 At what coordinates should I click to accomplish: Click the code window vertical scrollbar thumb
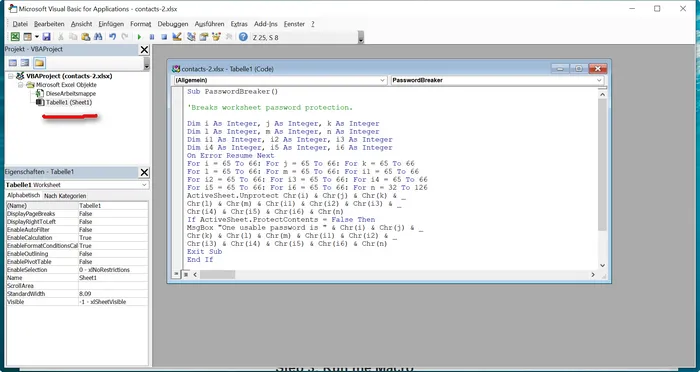[602, 165]
